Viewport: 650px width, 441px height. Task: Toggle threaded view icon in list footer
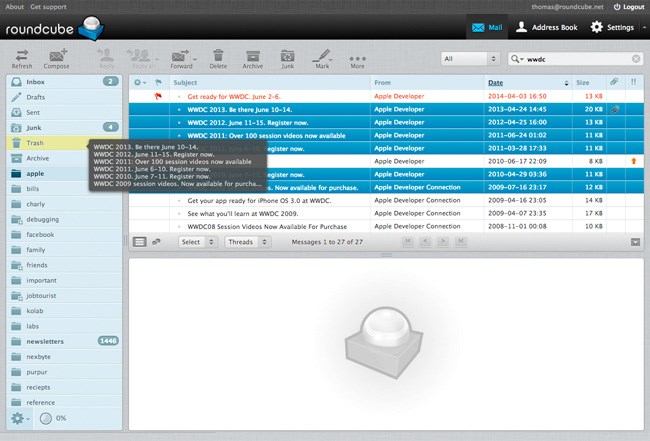click(156, 242)
